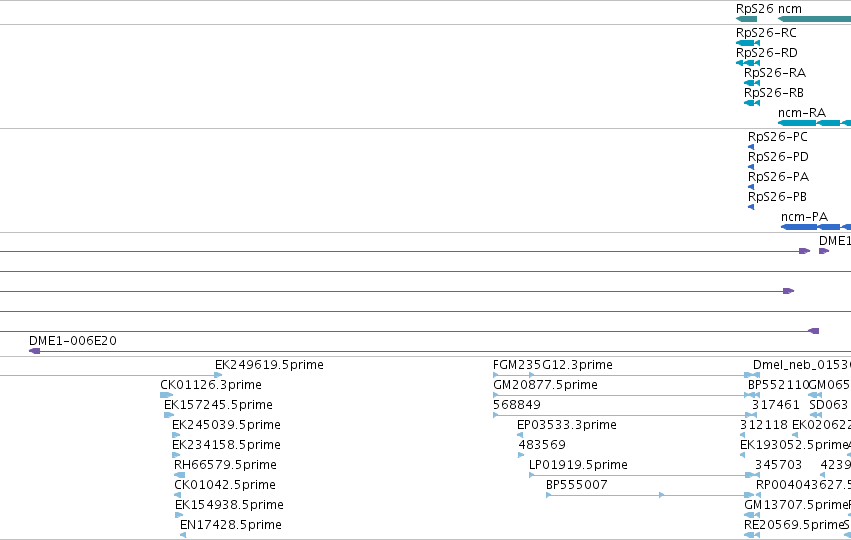Select the RpS26-PB protein label
The height and width of the screenshot is (540, 851).
point(777,198)
